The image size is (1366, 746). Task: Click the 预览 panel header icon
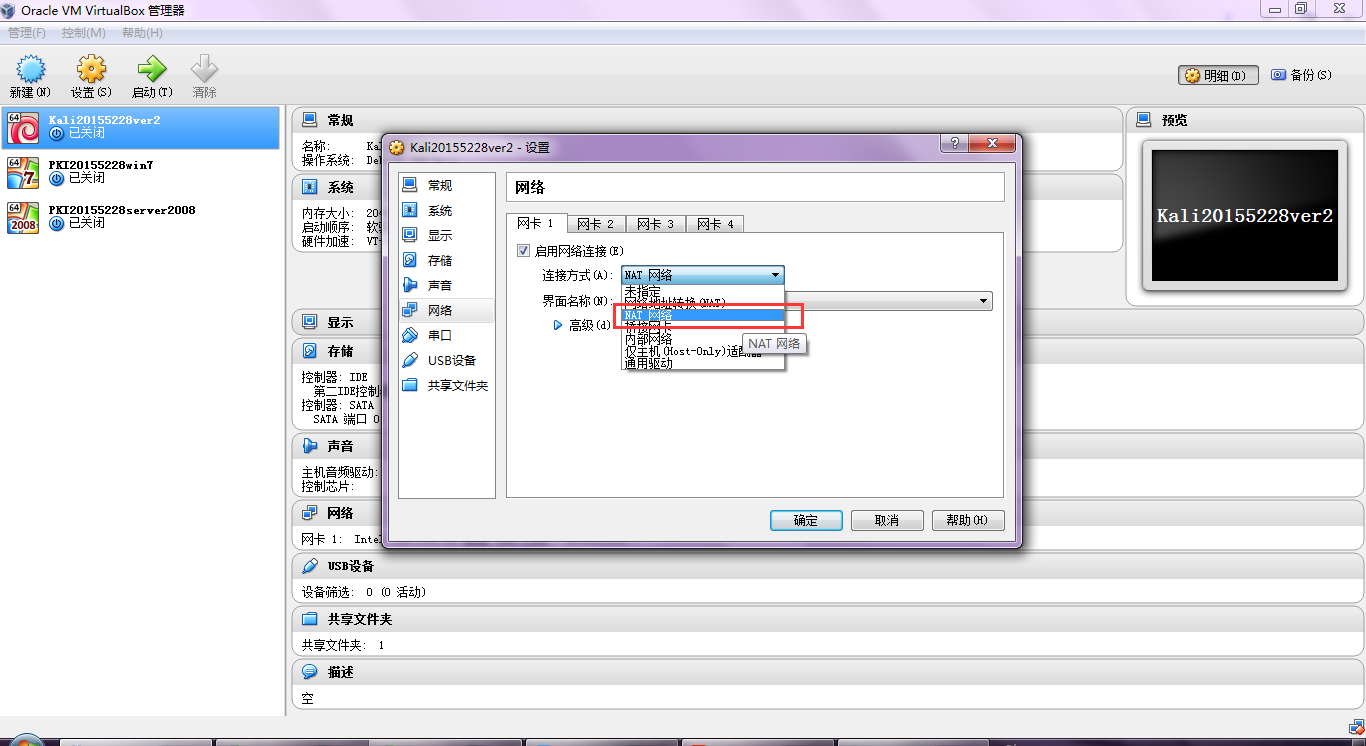(x=1144, y=120)
